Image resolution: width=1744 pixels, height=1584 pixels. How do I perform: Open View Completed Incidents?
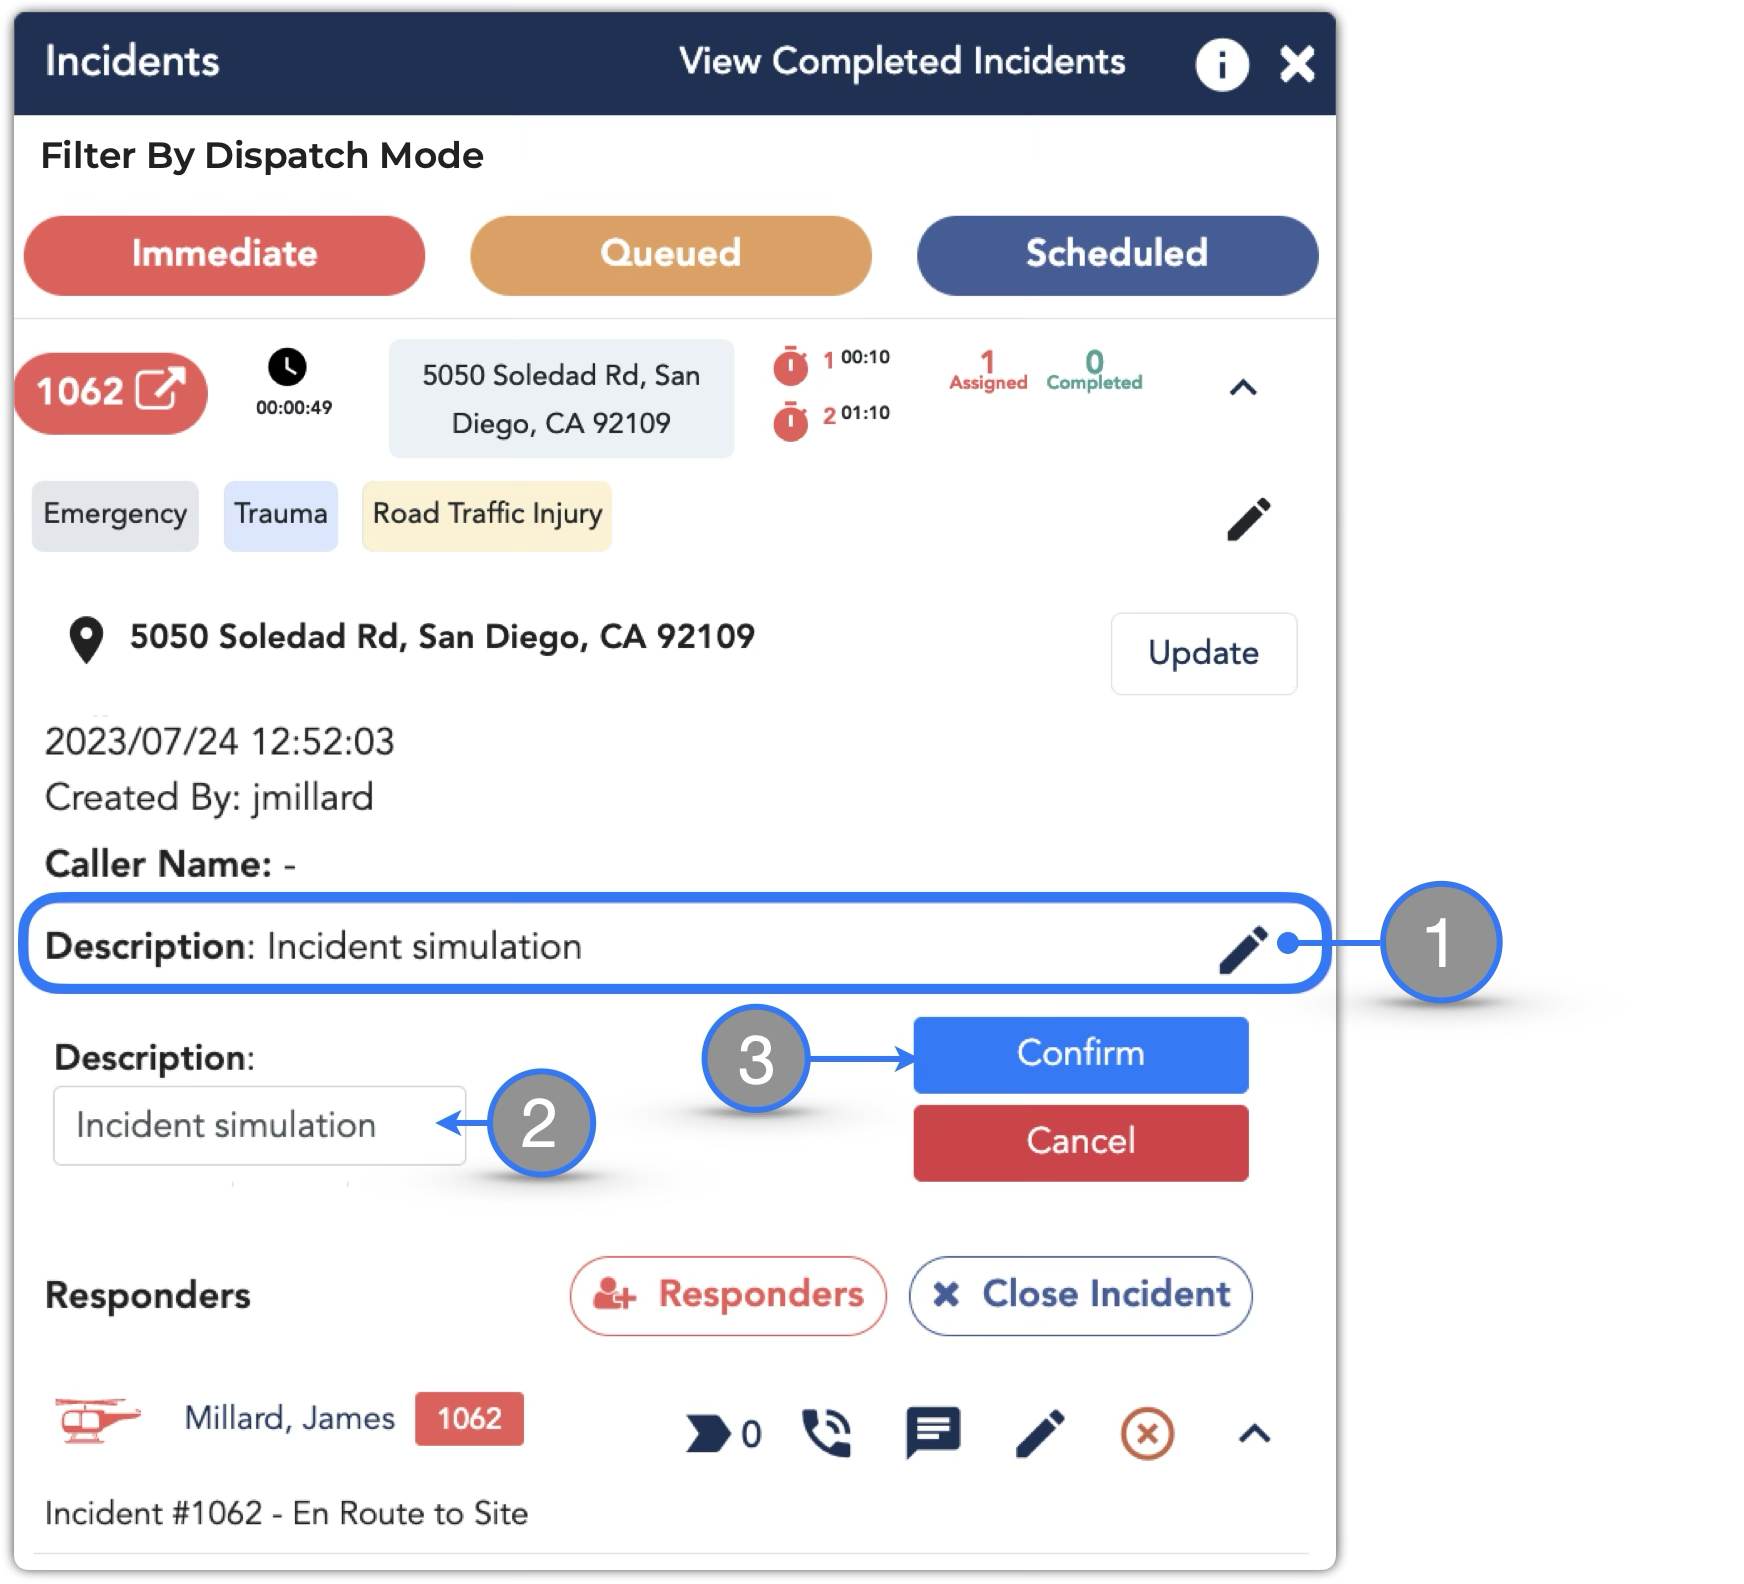click(902, 62)
